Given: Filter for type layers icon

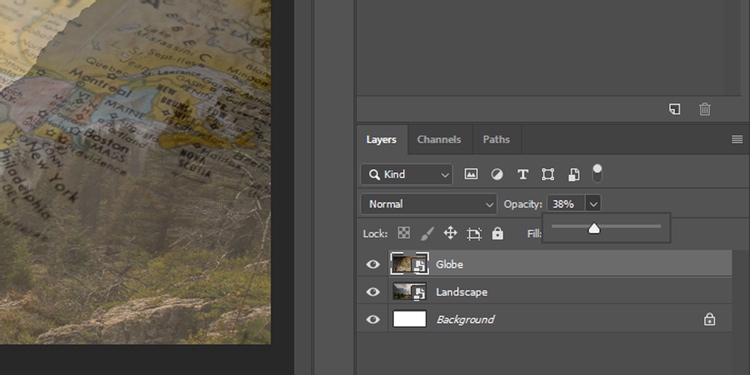Looking at the screenshot, I should click(523, 175).
